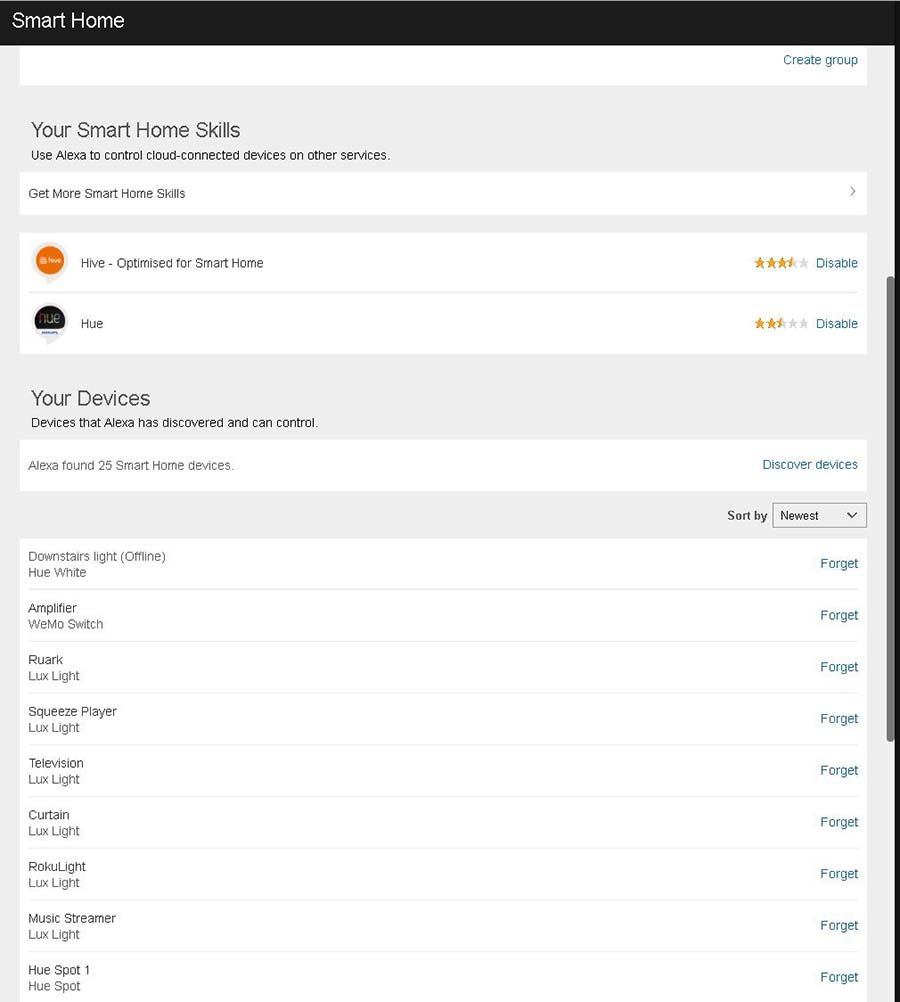Forget the Downstairs light device
Image resolution: width=900 pixels, height=1002 pixels.
(x=839, y=563)
